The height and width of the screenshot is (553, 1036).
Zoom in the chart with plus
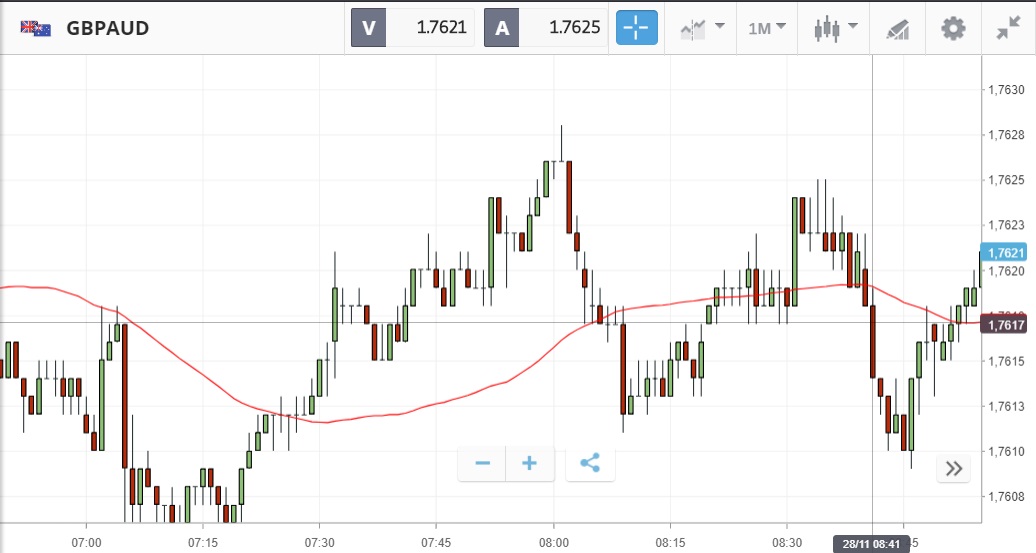(530, 463)
